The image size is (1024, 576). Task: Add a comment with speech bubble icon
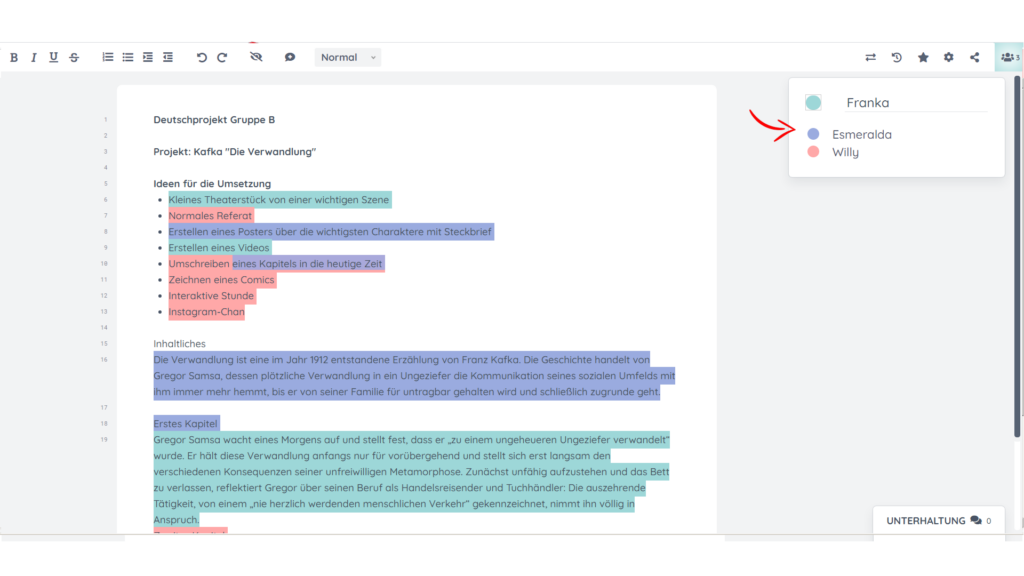(290, 57)
